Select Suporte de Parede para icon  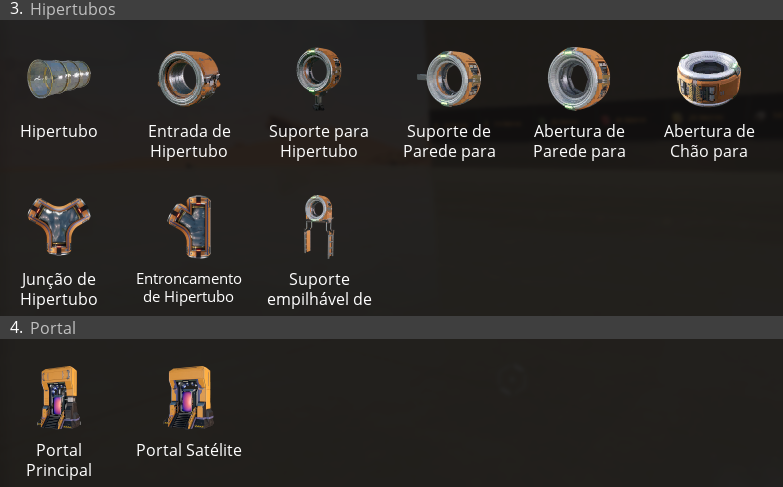coord(449,77)
